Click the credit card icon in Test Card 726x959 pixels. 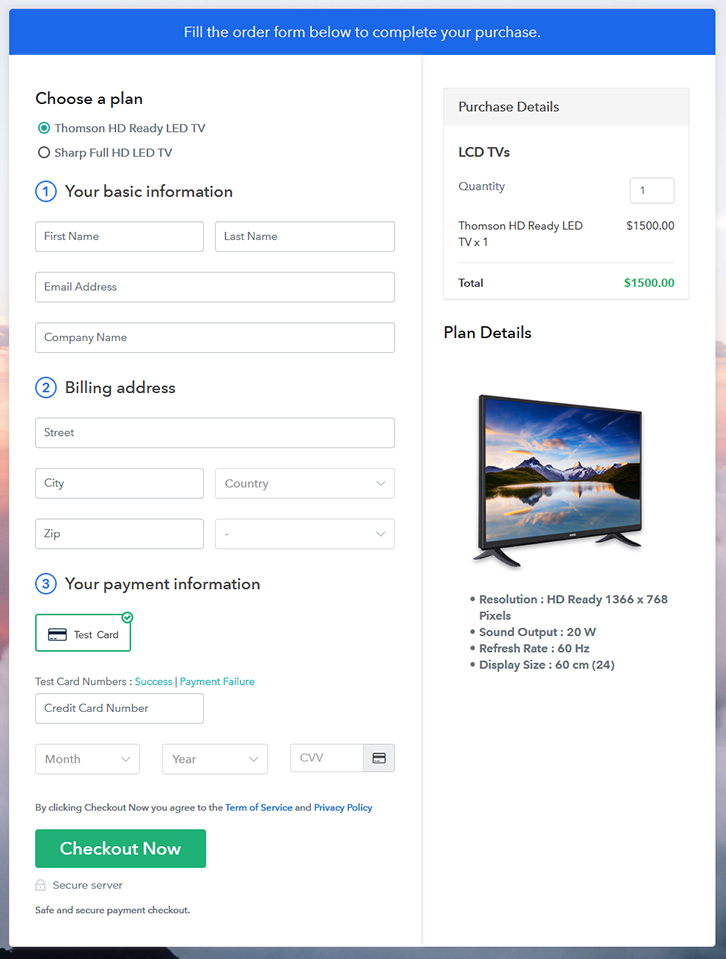57,634
